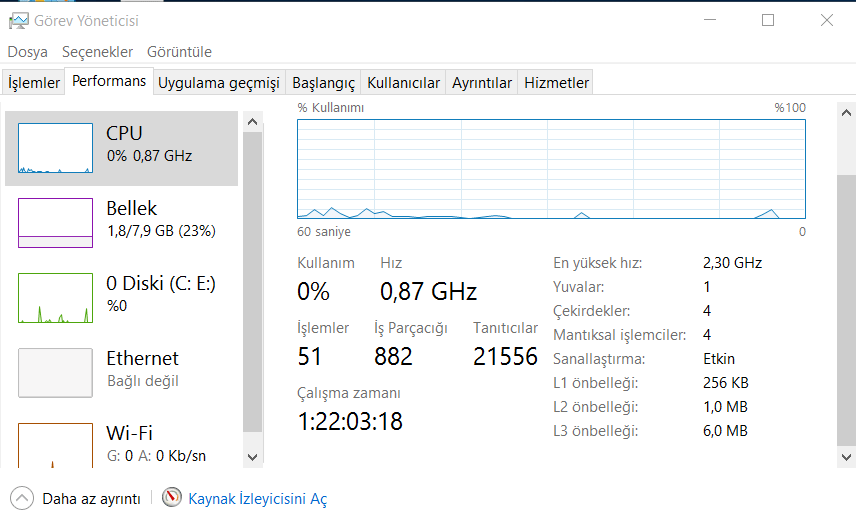The width and height of the screenshot is (856, 528).
Task: Click the Kaynak İzleyicisi resource monitor icon
Action: [x=172, y=498]
